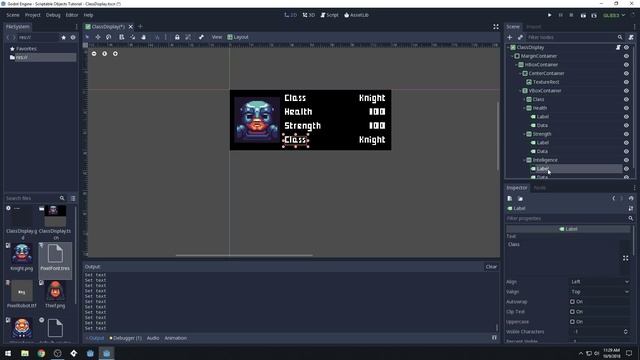Image resolution: width=640 pixels, height=360 pixels.
Task: Hide the HBoxContainer node
Action: click(627, 64)
